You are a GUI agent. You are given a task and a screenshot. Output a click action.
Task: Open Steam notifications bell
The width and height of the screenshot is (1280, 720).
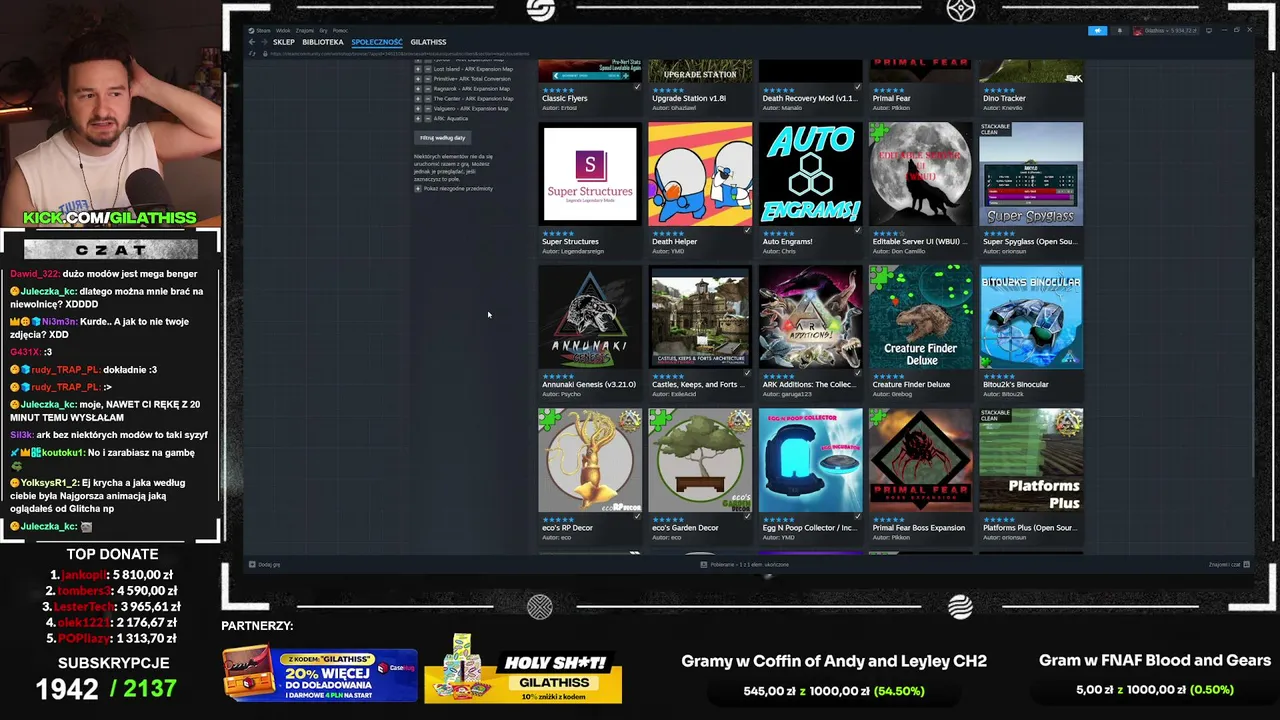(x=1119, y=31)
